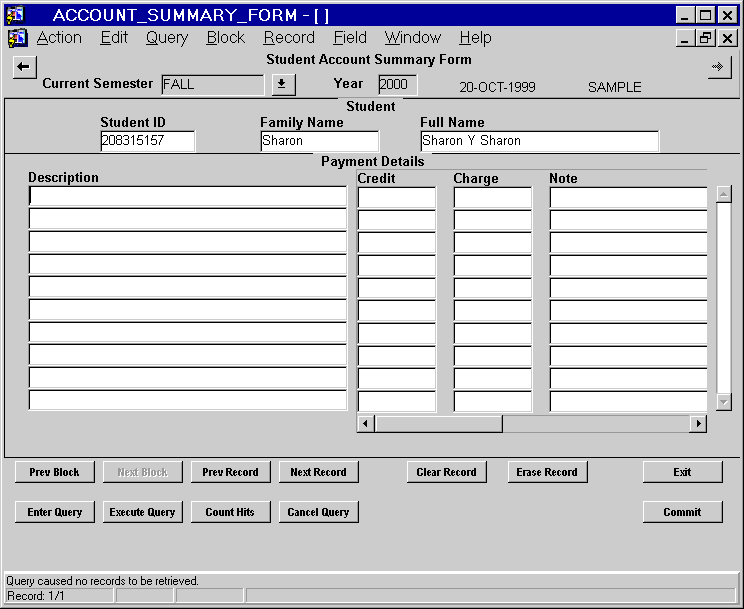Click the date text 20-OCT-1999
This screenshot has height=609, width=744.
pyautogui.click(x=497, y=87)
